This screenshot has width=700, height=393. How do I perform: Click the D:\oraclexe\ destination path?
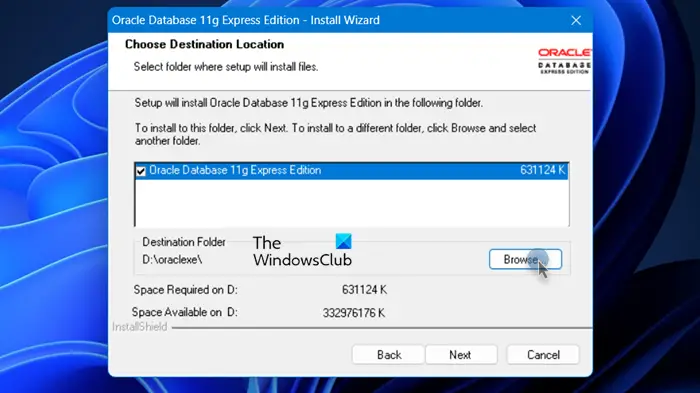coord(172,259)
